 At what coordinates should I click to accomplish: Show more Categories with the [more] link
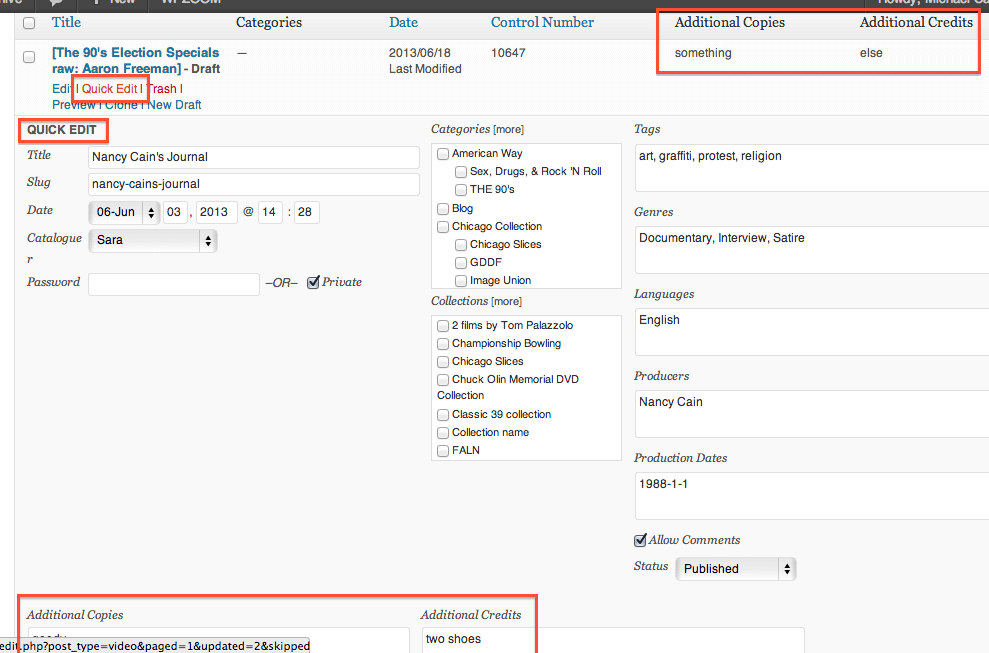point(508,130)
